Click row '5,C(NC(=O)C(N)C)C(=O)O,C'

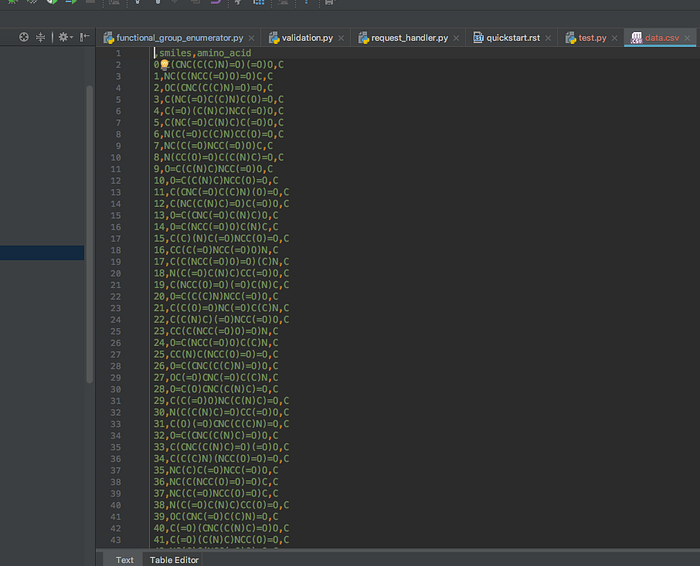219,123
